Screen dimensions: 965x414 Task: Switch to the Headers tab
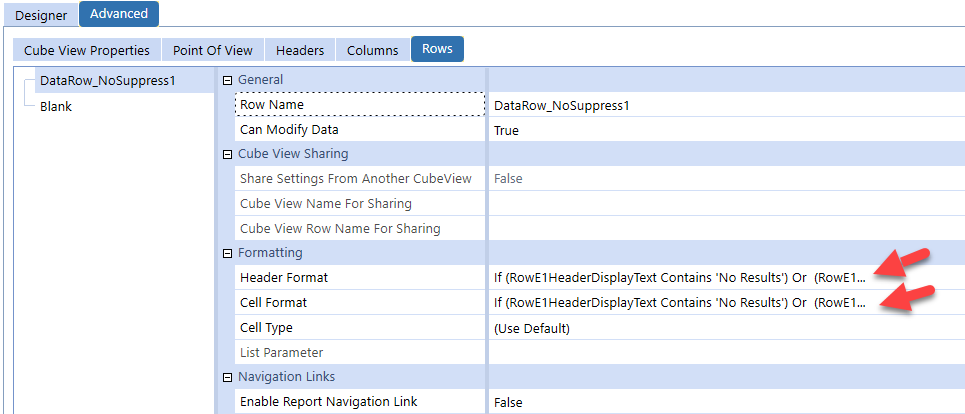[x=299, y=50]
